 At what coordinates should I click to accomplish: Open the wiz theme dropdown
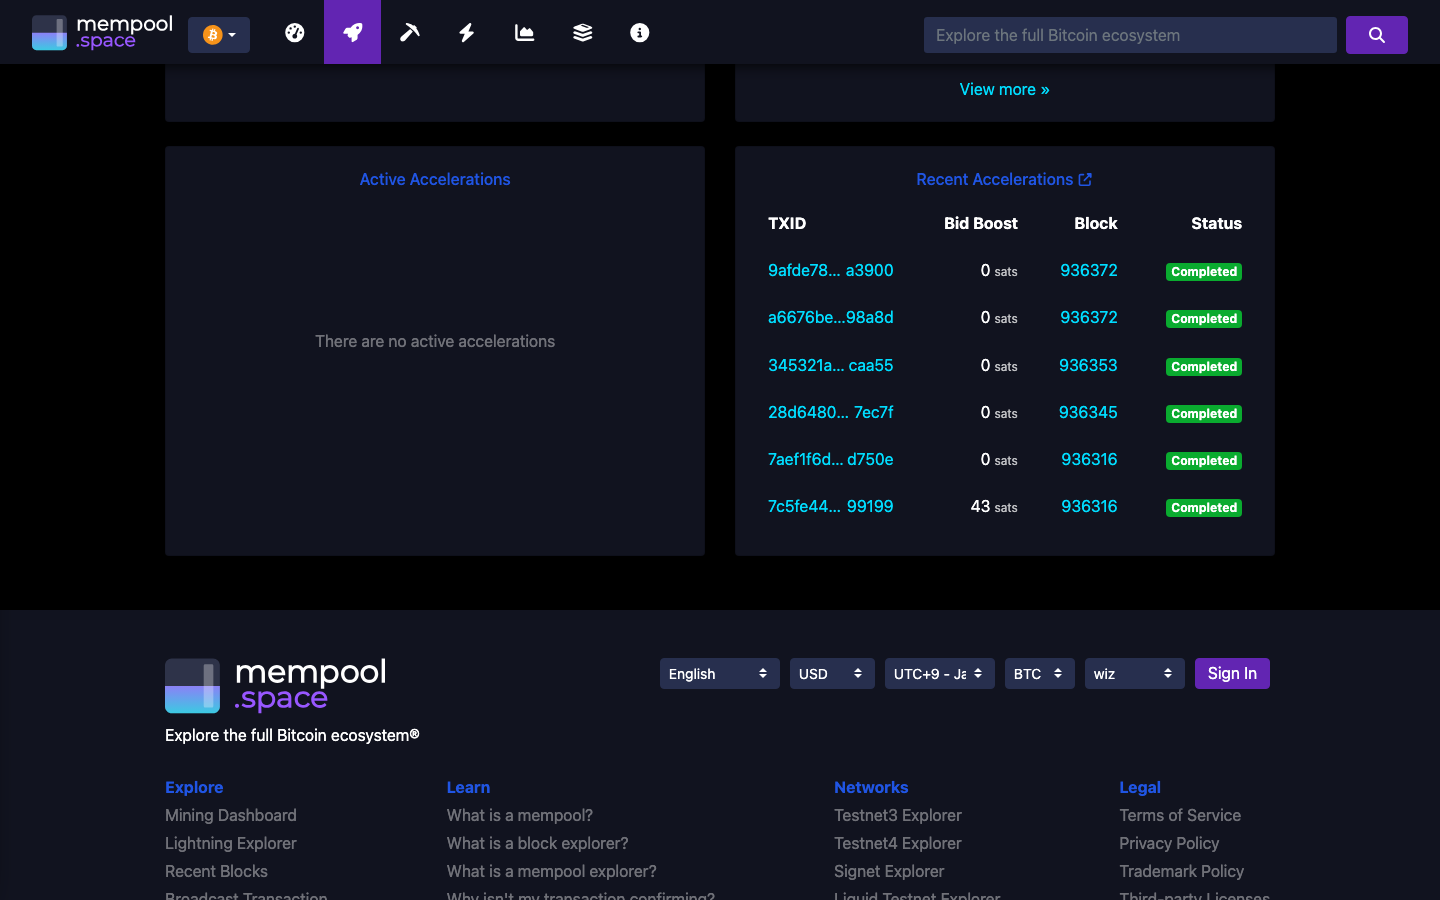1134,673
